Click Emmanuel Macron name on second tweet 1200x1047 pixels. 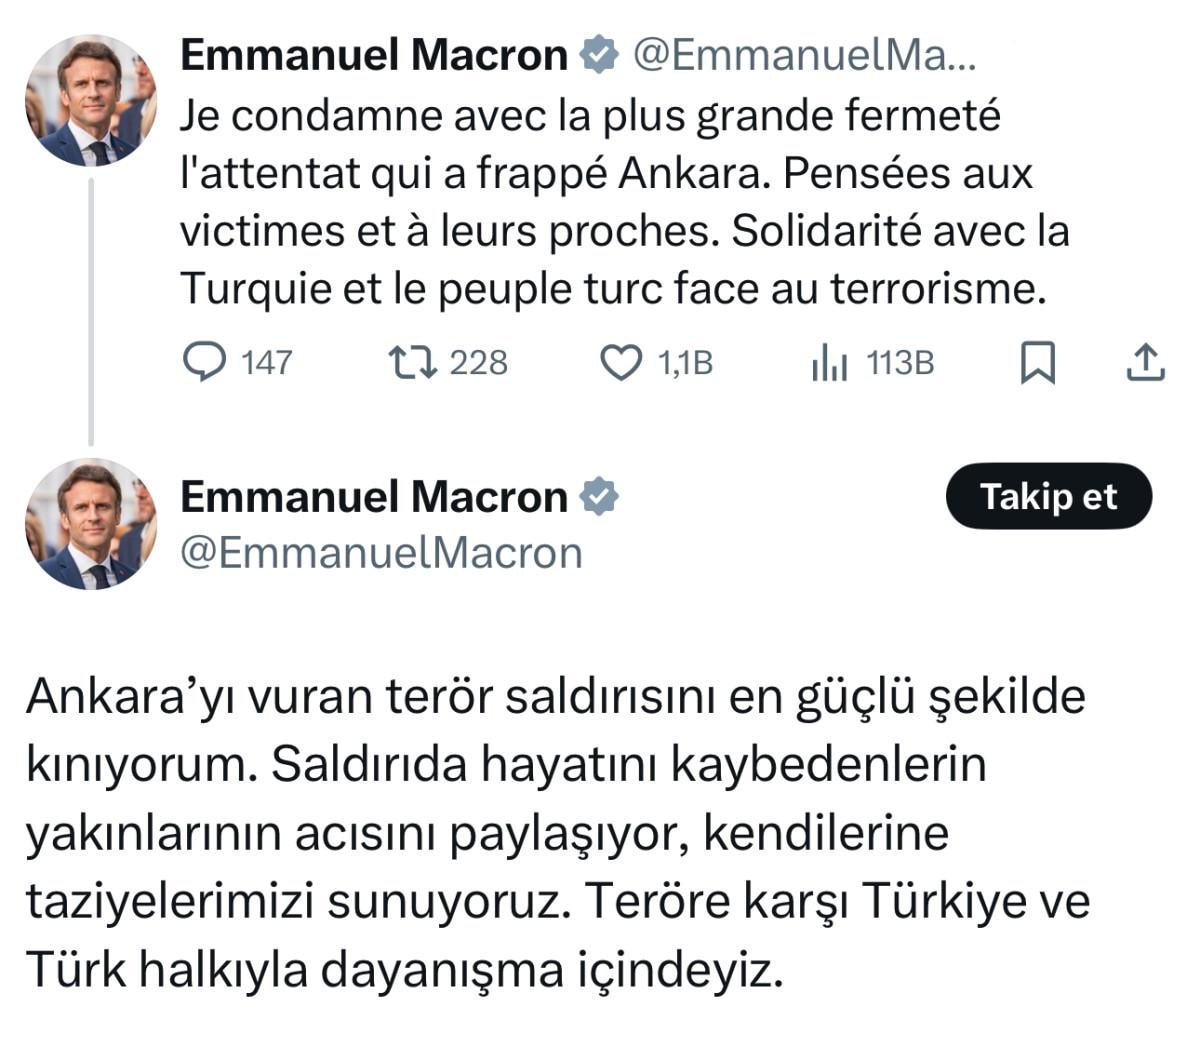373,497
